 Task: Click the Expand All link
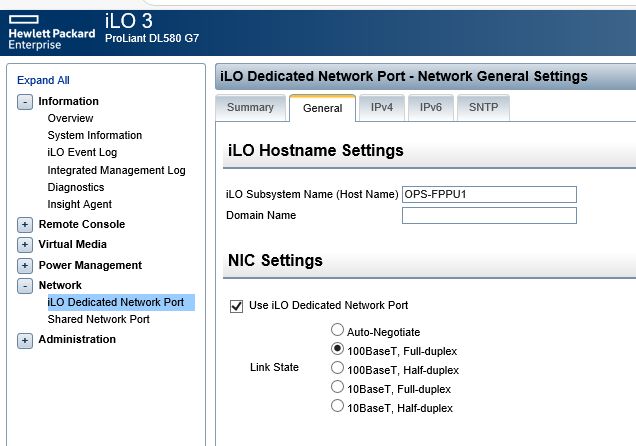43,80
